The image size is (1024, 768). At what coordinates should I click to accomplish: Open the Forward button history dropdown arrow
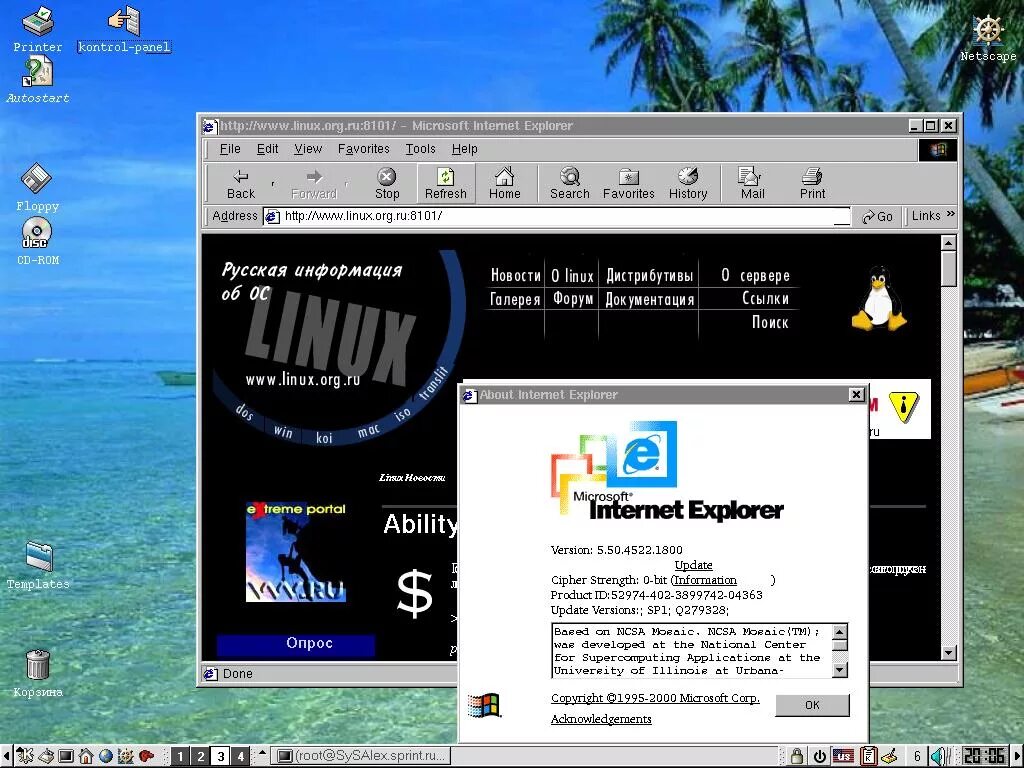tap(346, 184)
